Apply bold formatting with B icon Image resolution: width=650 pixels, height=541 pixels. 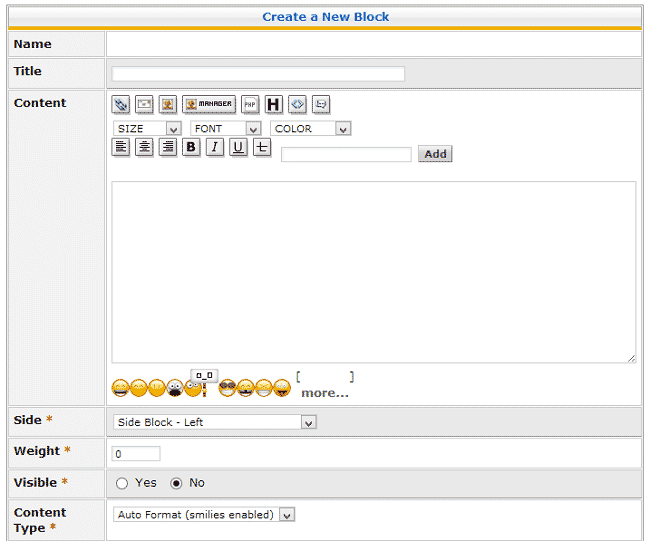(x=191, y=148)
